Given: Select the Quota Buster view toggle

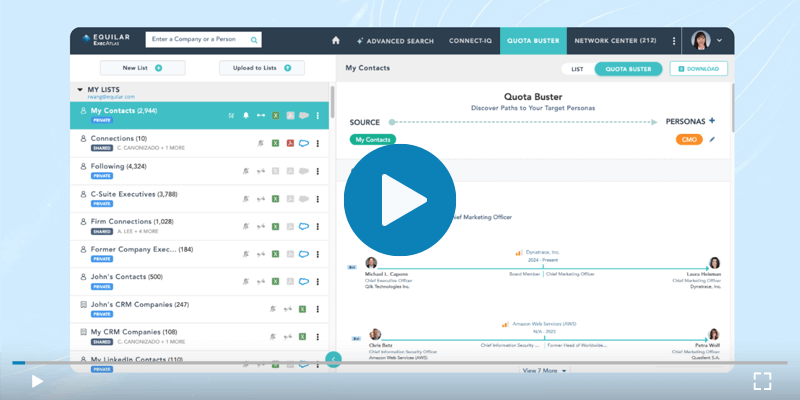Looking at the screenshot, I should pos(629,69).
